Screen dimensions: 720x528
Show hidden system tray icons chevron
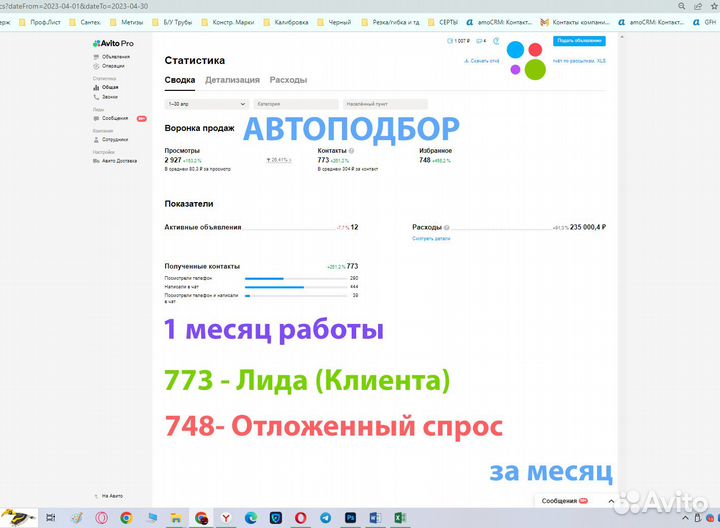point(685,518)
